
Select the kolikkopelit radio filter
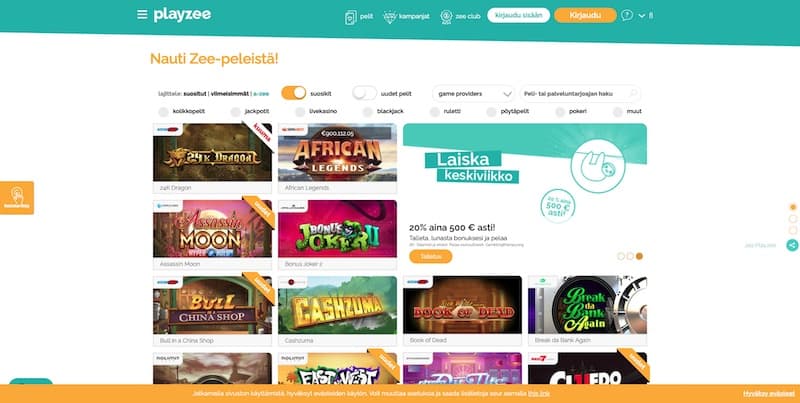point(163,111)
